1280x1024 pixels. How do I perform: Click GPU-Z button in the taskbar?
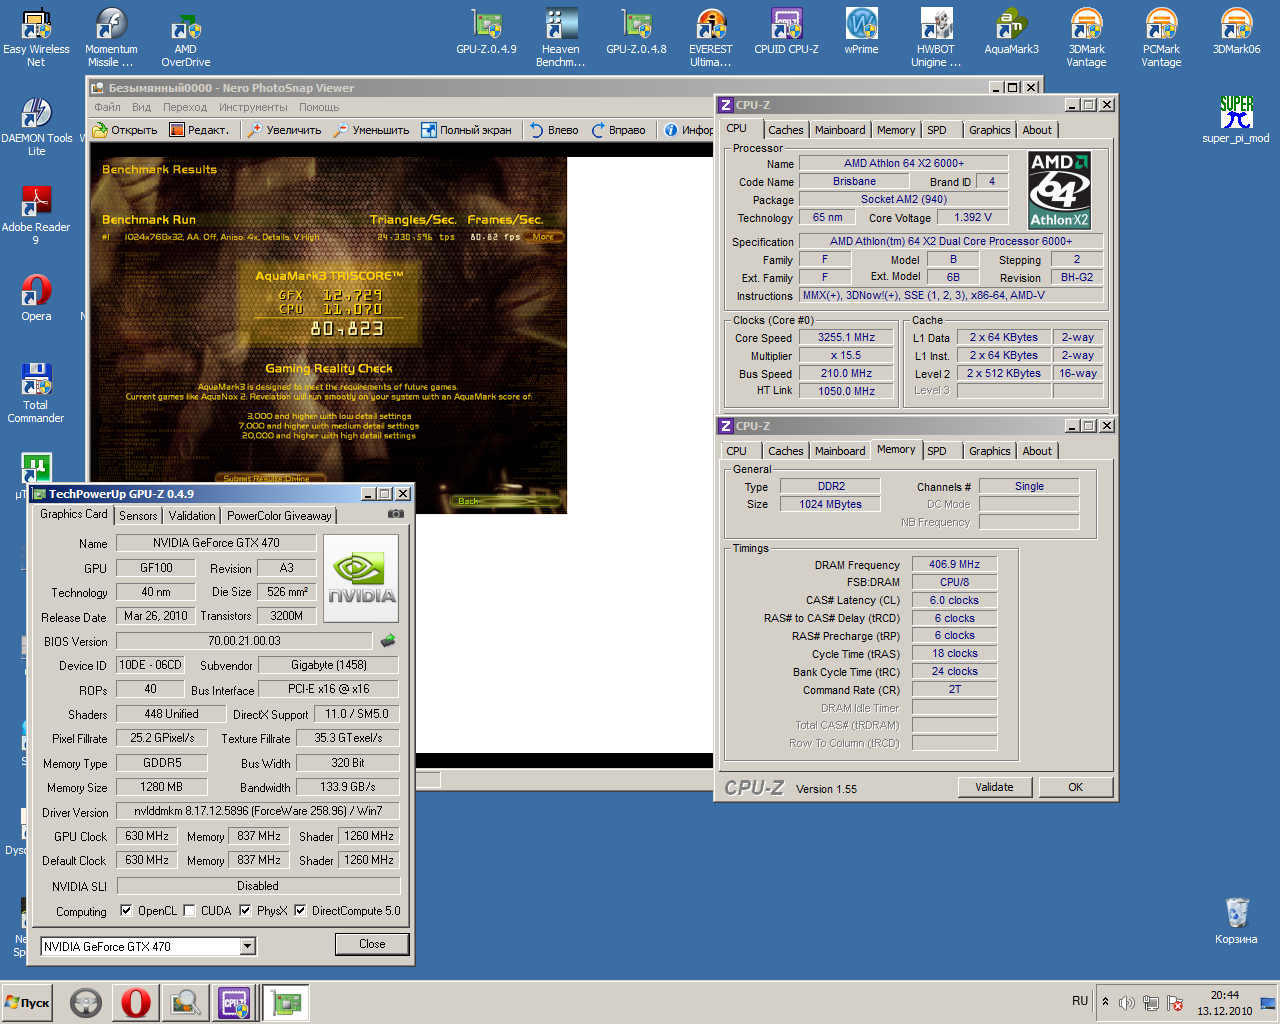pos(287,1002)
